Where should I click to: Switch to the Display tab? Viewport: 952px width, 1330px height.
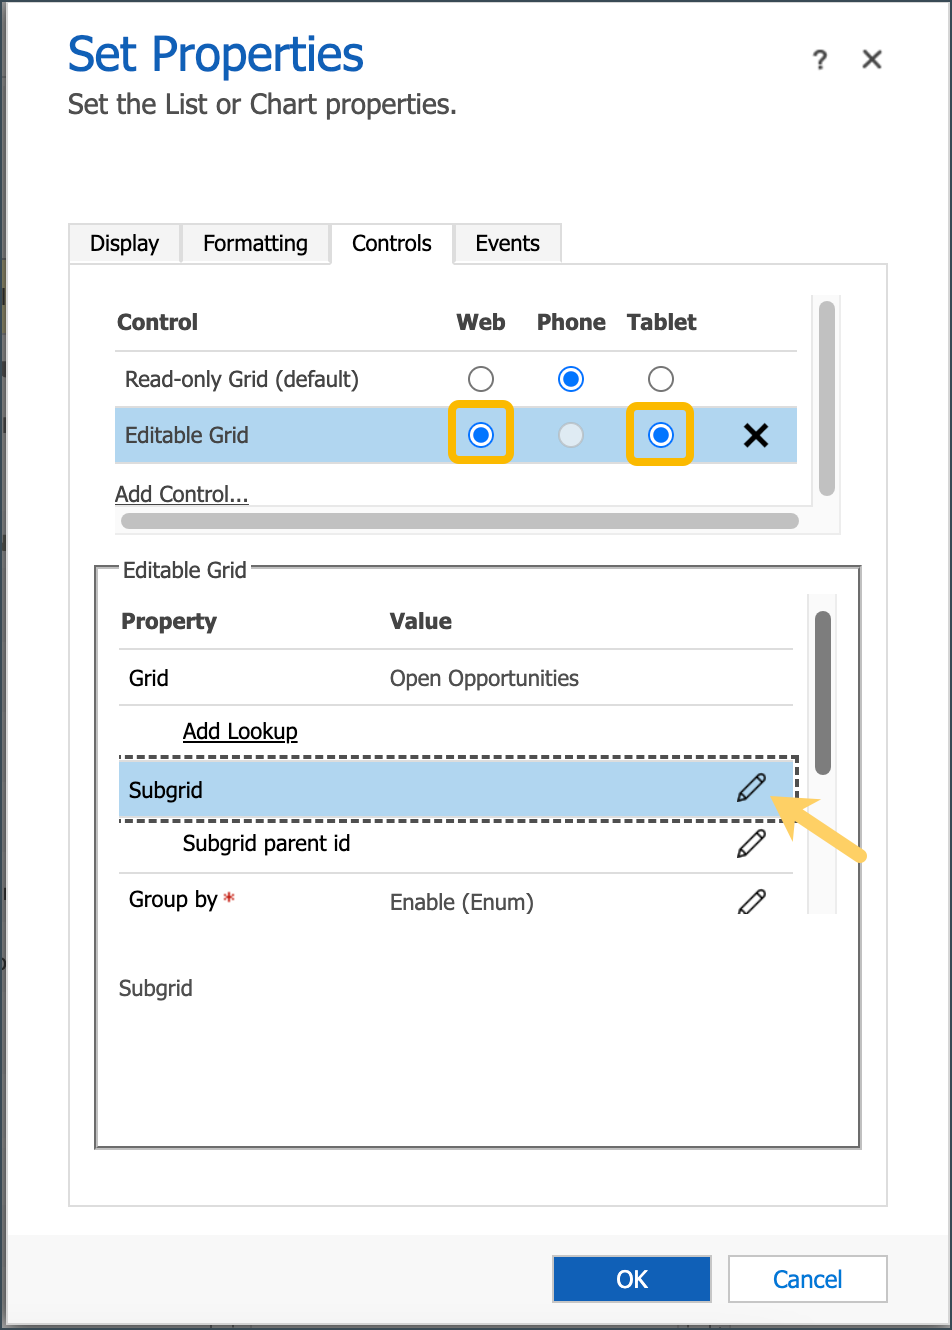[124, 243]
